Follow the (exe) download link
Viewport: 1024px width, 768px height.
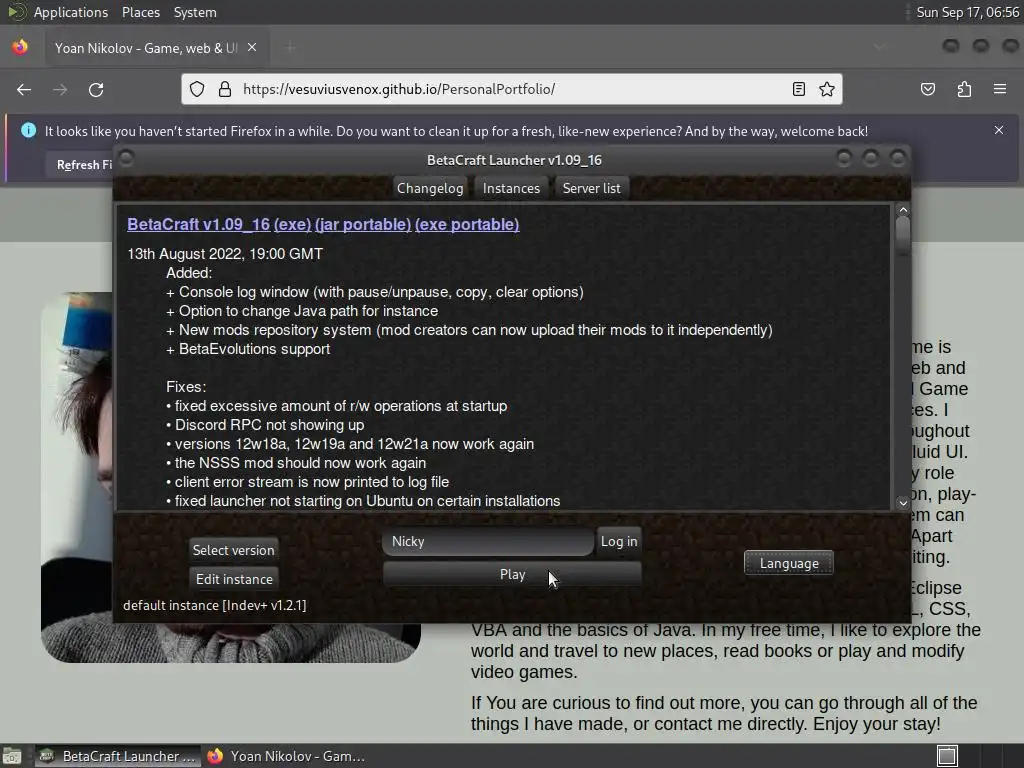pyautogui.click(x=292, y=224)
